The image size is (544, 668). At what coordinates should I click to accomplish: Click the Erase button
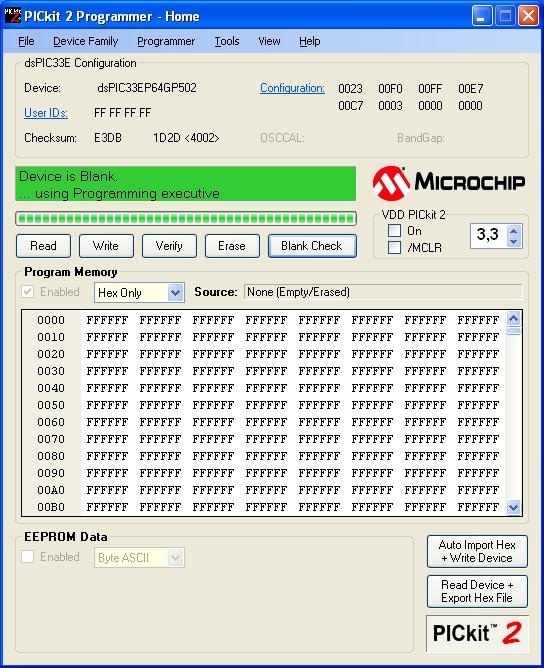click(232, 246)
